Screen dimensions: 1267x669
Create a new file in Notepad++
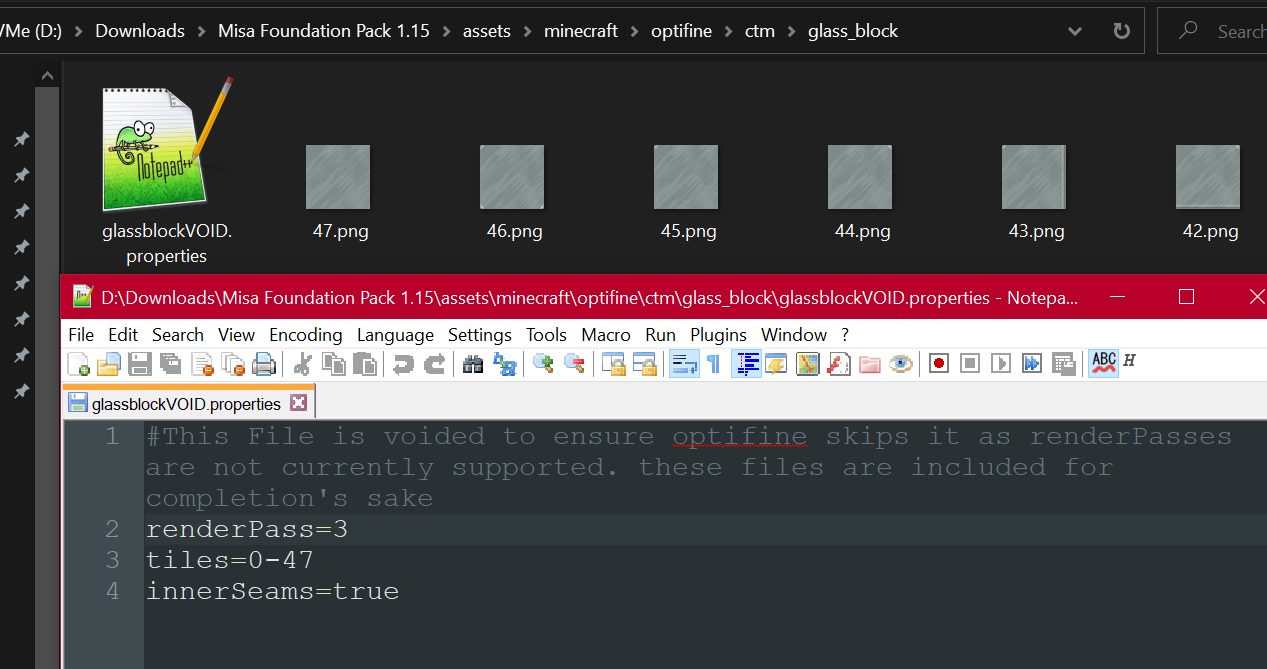pyautogui.click(x=78, y=363)
